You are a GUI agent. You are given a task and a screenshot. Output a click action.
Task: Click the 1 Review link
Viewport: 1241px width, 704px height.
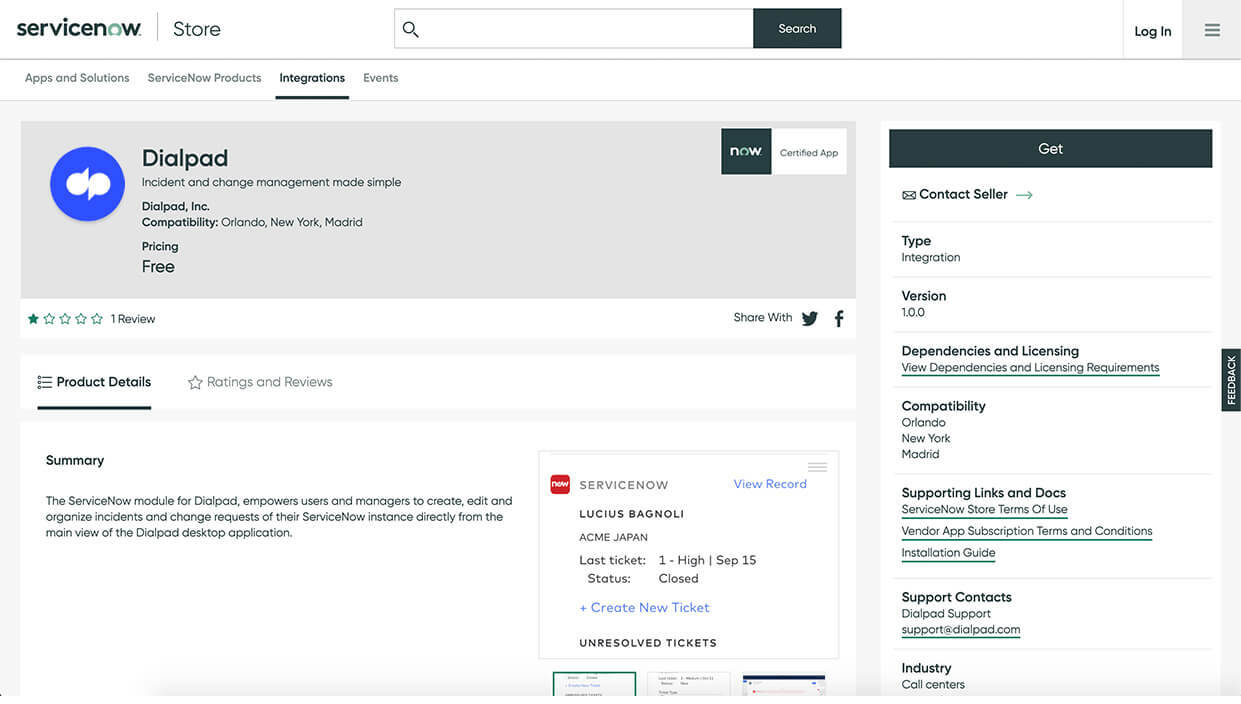click(x=133, y=319)
